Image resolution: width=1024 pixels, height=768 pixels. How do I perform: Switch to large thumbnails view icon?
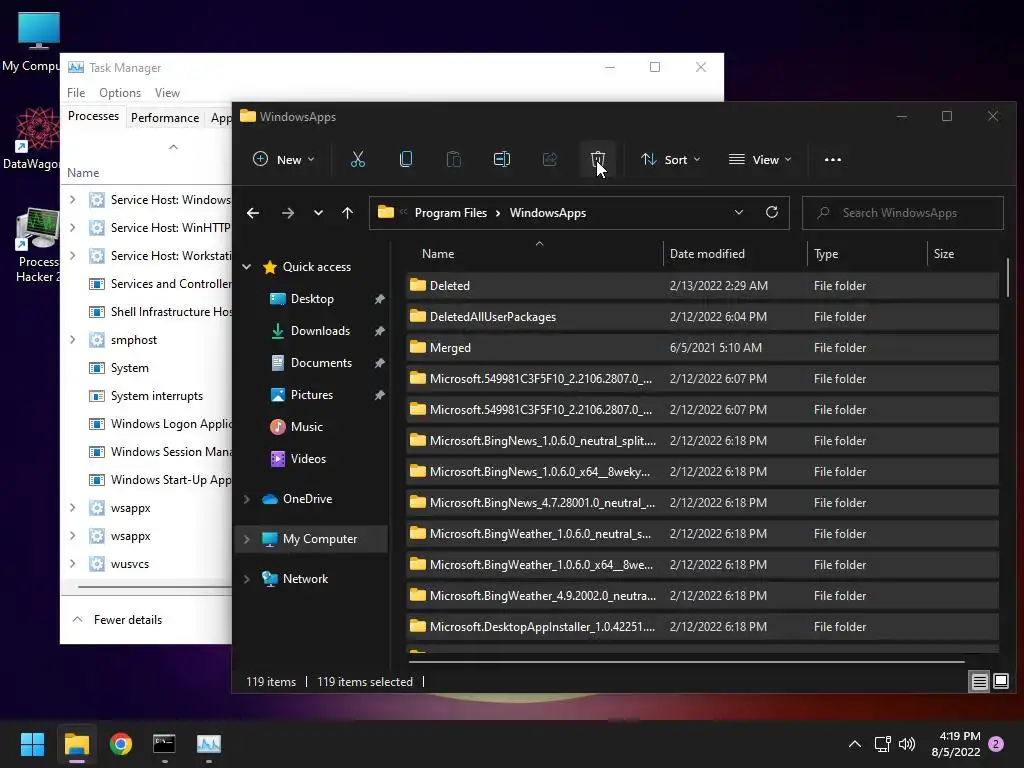tap(1000, 682)
